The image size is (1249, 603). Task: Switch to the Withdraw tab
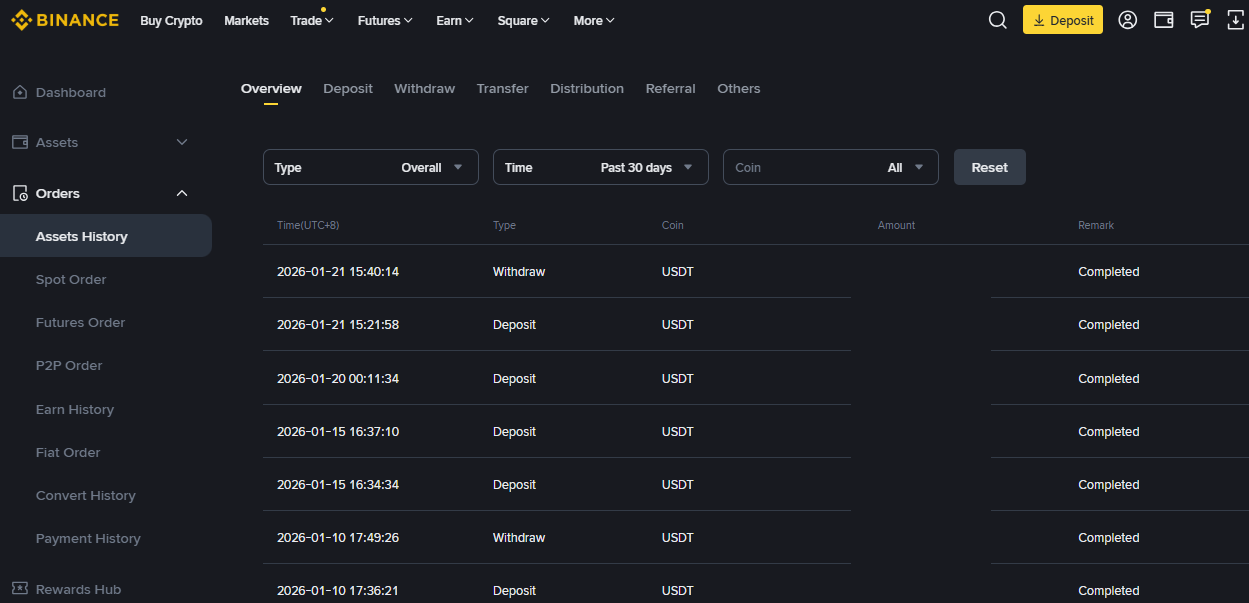tap(424, 88)
